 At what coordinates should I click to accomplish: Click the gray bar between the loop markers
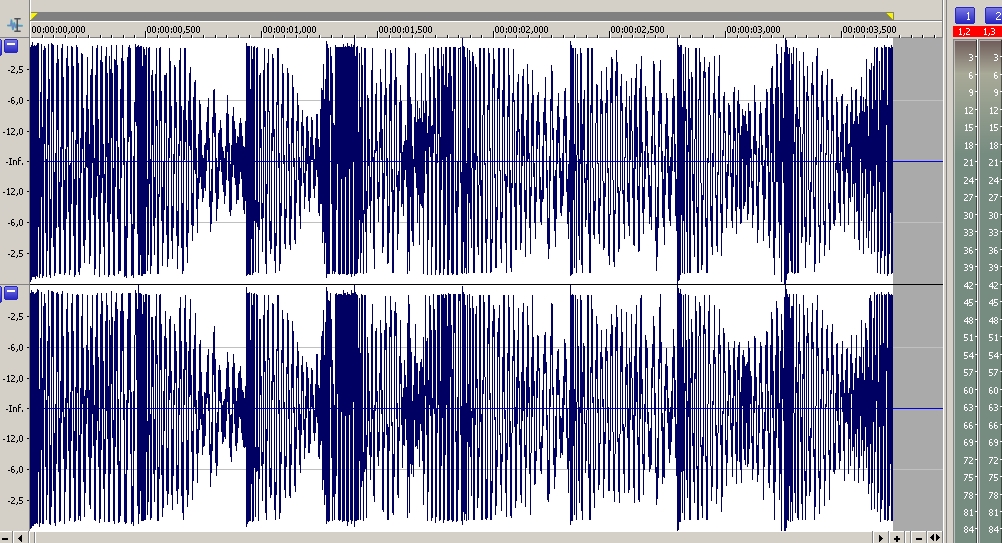click(460, 16)
